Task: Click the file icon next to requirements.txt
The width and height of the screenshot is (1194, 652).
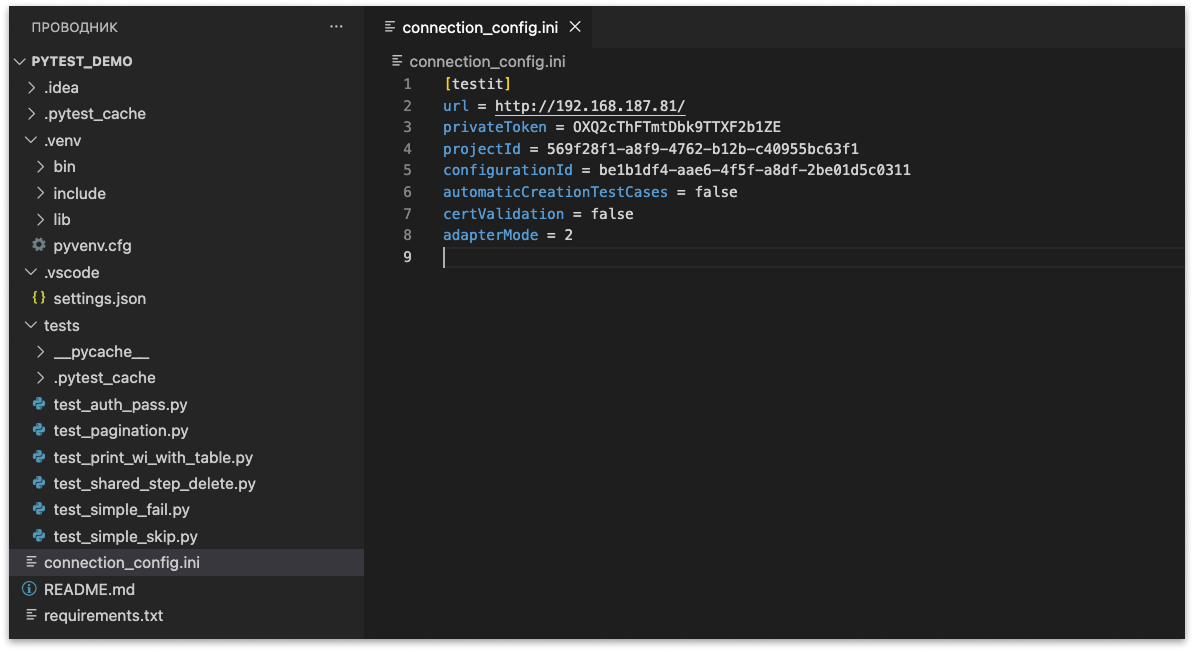Action: click(x=31, y=615)
